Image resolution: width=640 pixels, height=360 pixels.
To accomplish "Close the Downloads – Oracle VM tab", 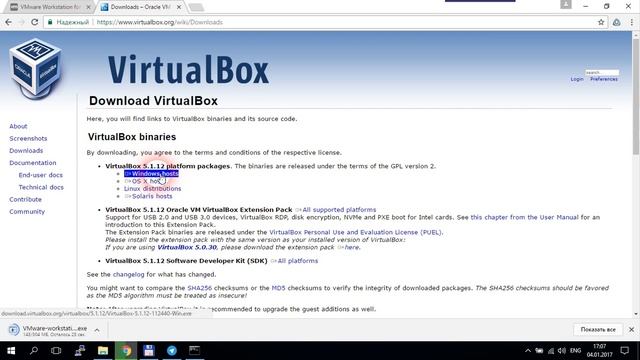I will [179, 7].
